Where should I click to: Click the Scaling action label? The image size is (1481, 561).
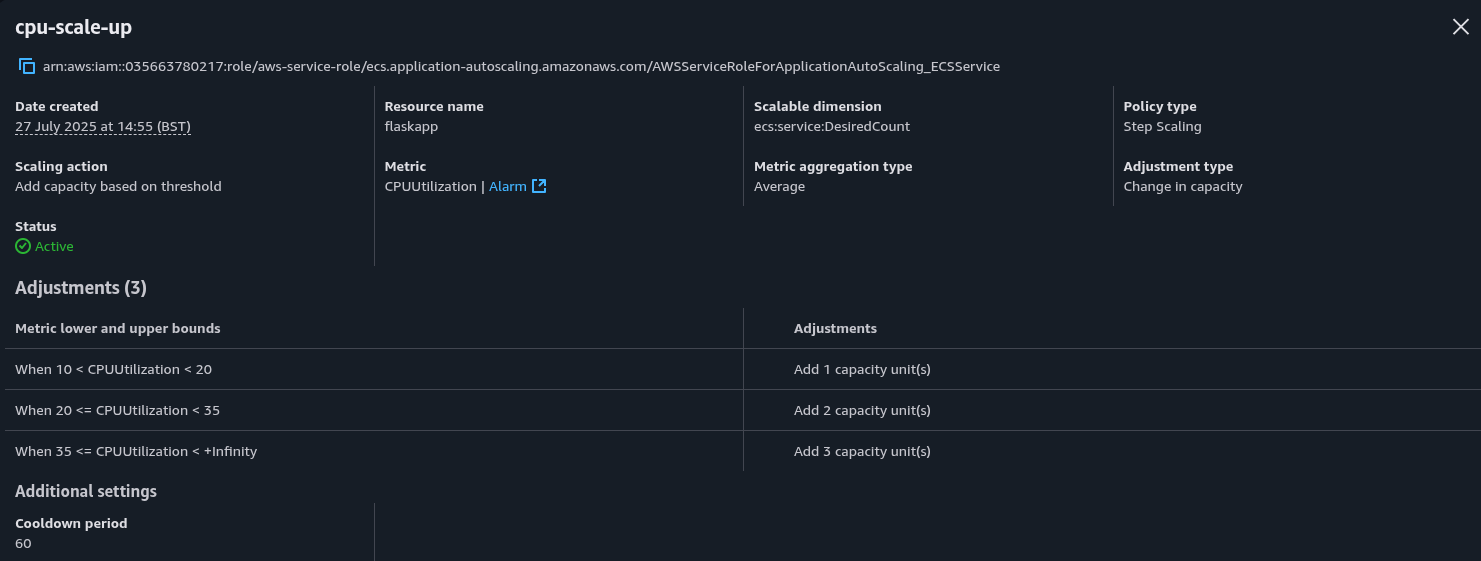pyautogui.click(x=61, y=166)
